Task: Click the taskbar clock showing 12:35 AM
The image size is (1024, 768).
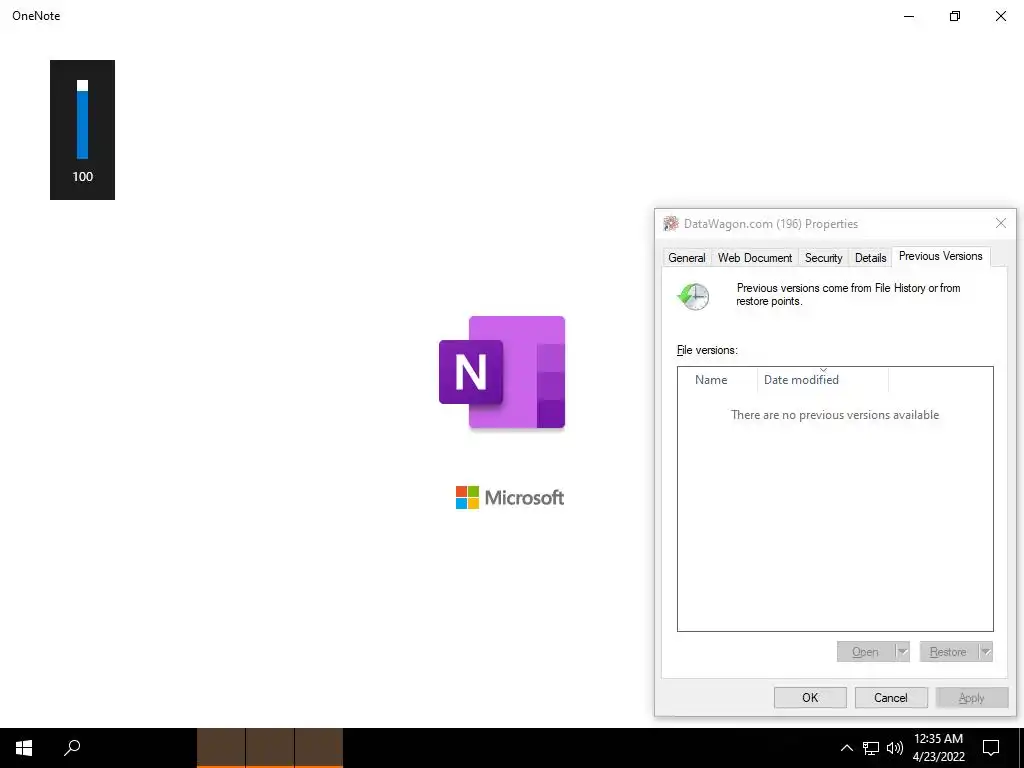Action: tap(938, 748)
